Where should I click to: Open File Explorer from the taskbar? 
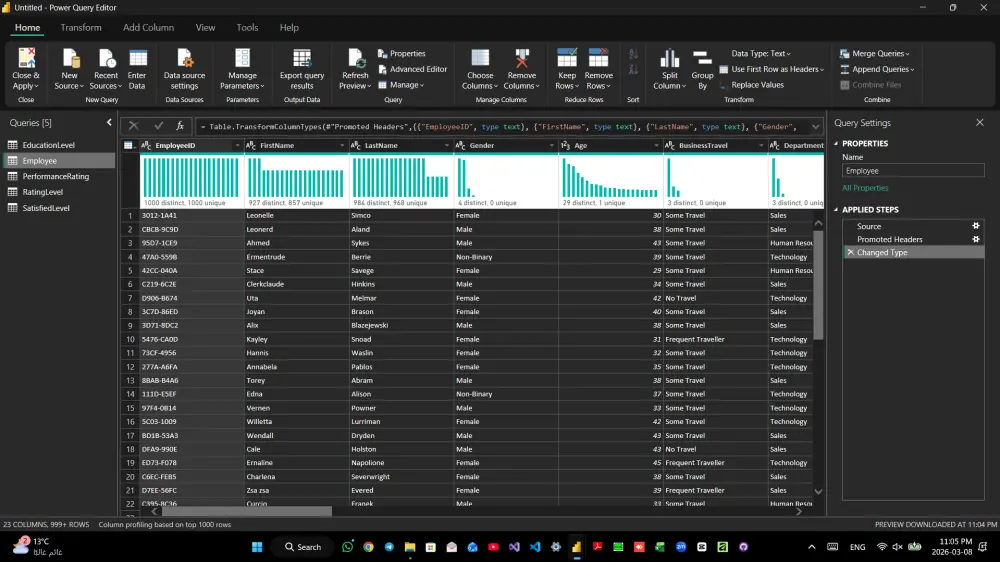click(410, 547)
